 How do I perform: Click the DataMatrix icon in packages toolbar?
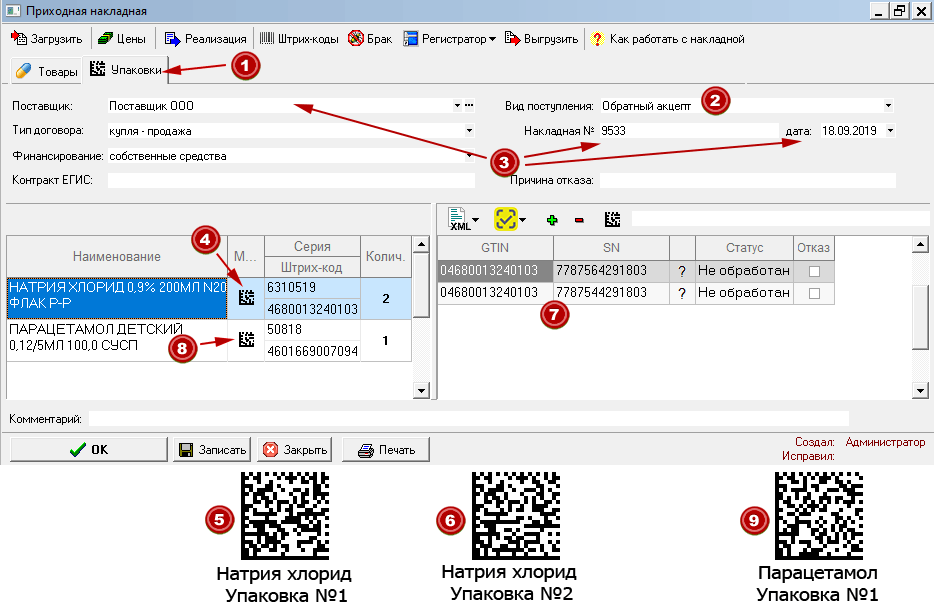click(x=612, y=219)
